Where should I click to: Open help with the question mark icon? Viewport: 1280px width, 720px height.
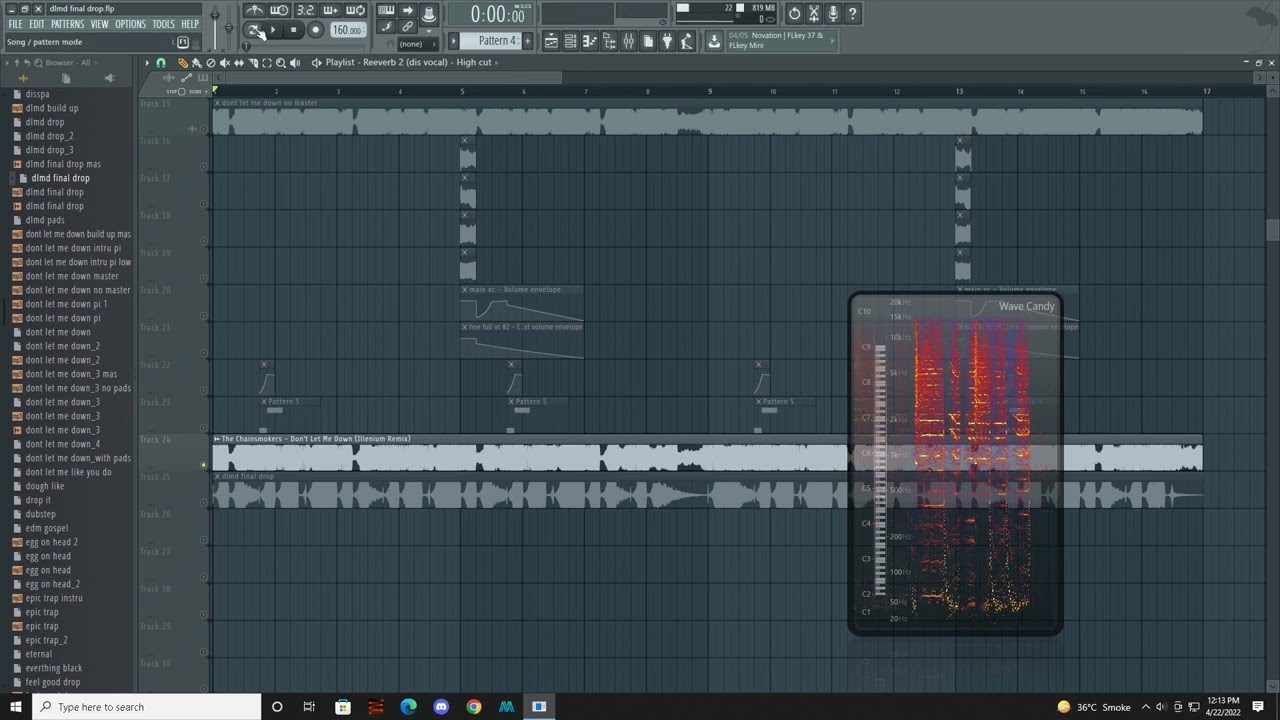[852, 13]
